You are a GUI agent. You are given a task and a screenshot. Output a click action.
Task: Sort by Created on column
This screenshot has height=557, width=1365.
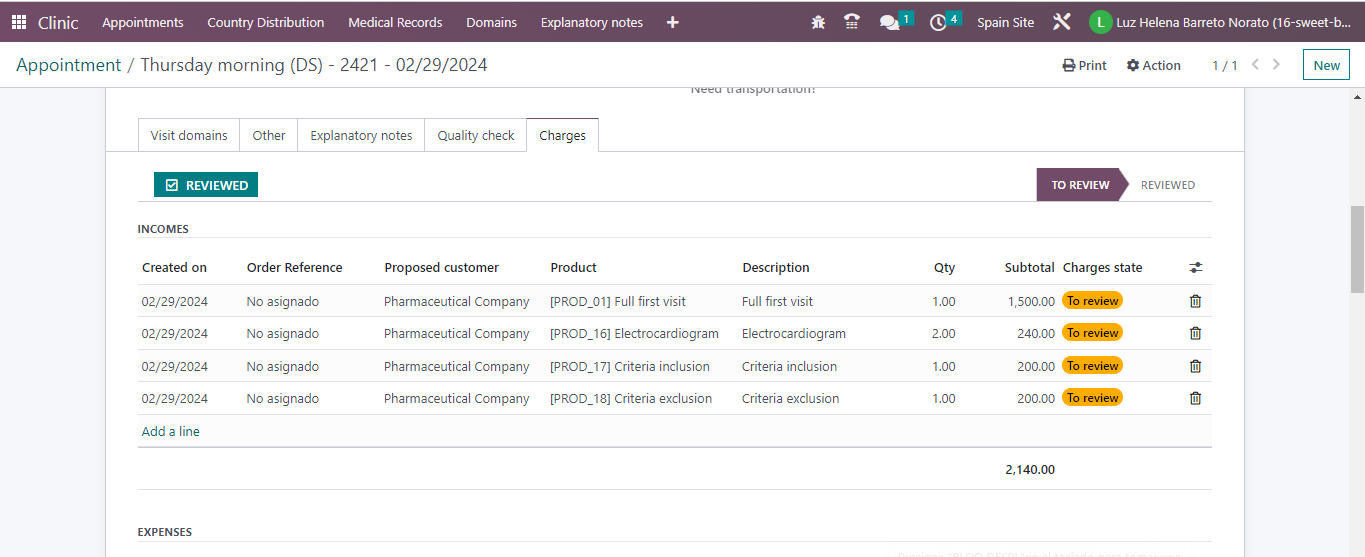click(175, 268)
